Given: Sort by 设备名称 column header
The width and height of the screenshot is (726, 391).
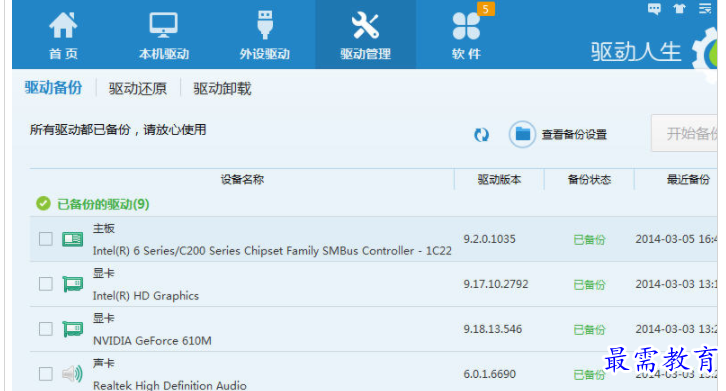Looking at the screenshot, I should point(242,179).
